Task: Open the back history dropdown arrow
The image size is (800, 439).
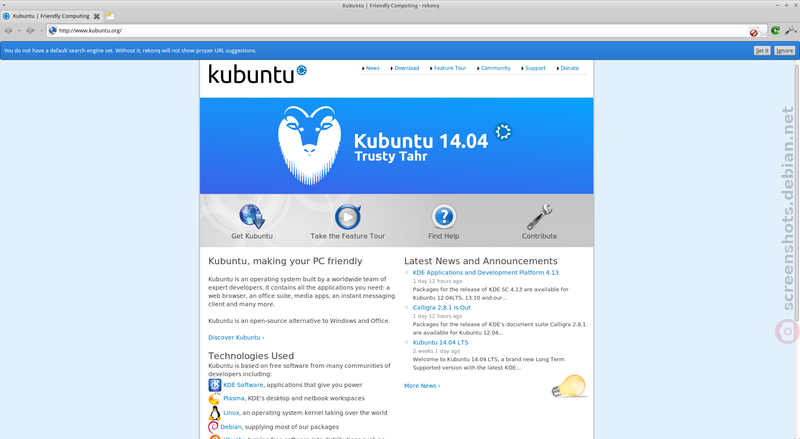Action: click(19, 31)
